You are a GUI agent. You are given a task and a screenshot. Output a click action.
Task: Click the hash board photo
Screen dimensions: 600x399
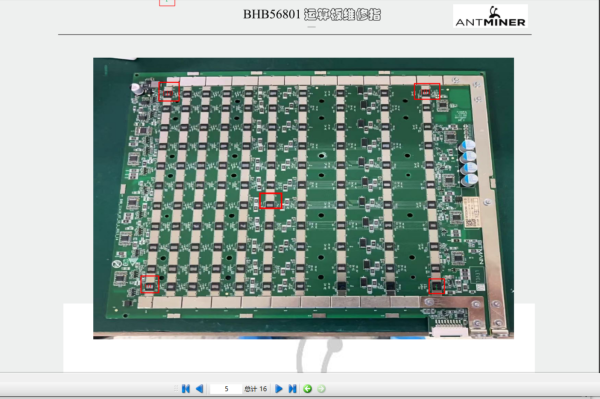tap(303, 198)
